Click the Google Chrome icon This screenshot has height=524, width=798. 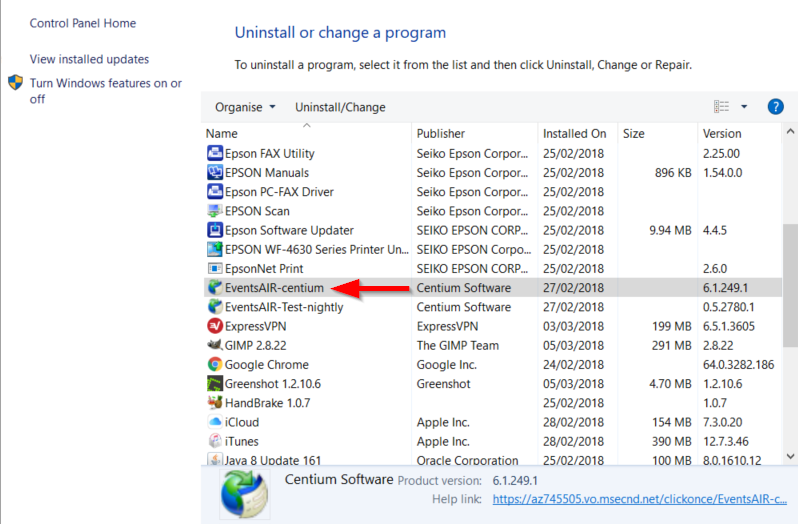tap(215, 364)
